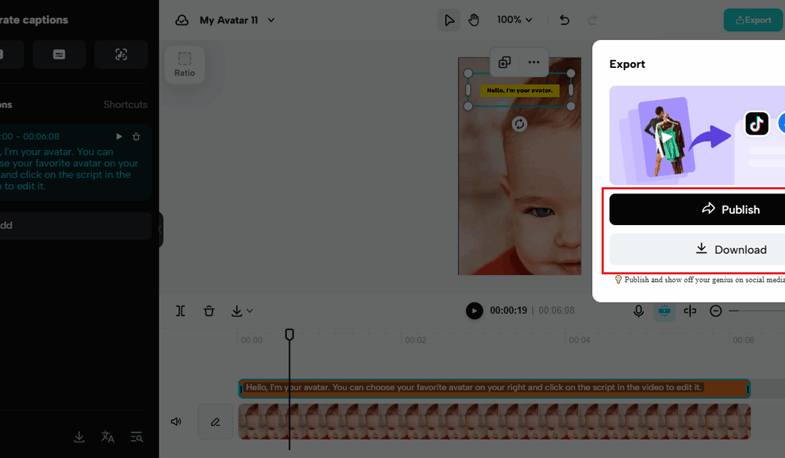This screenshot has width=785, height=458.
Task: Mute the video track audio
Action: (x=176, y=421)
